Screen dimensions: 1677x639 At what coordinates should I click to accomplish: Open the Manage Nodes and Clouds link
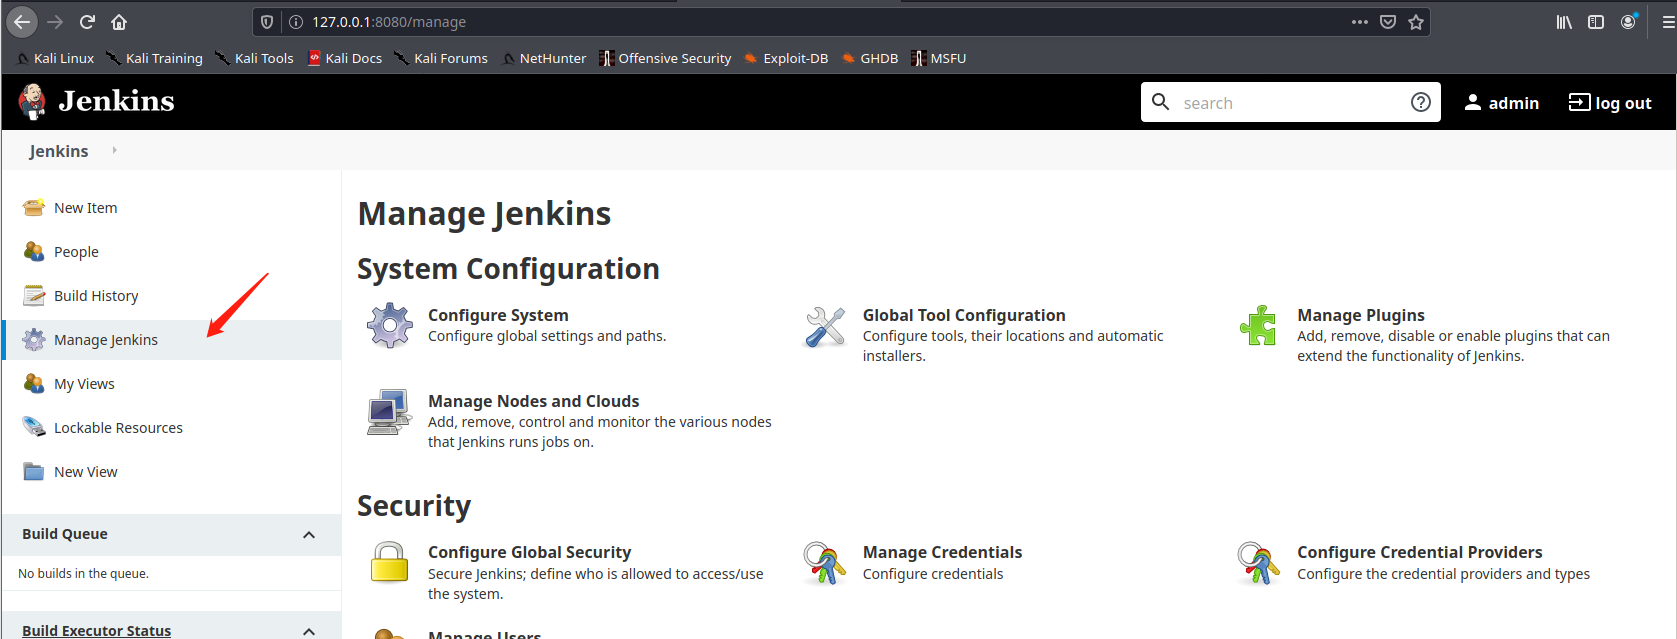[533, 401]
